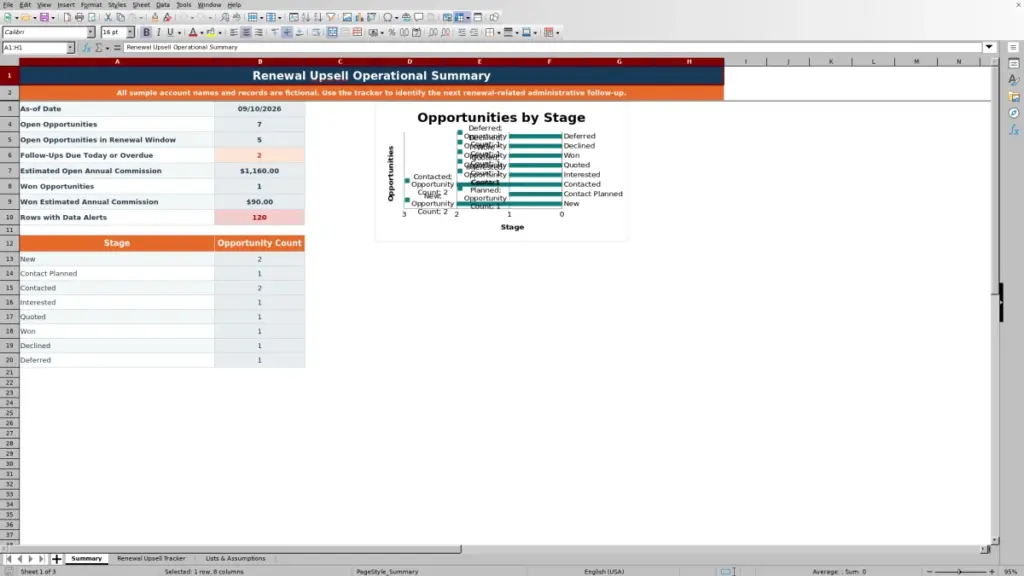Click the last sheet navigation arrow
1024x576 pixels.
pyautogui.click(x=41, y=559)
